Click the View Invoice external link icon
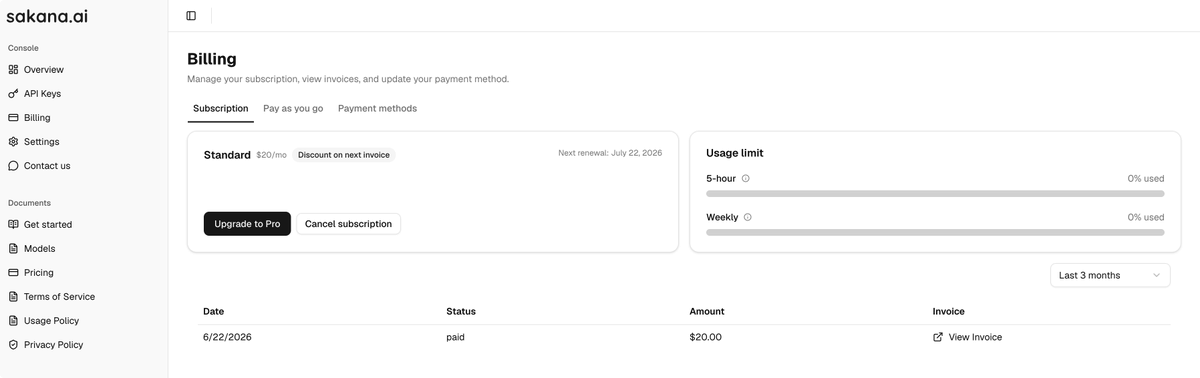The width and height of the screenshot is (1200, 378). pos(938,337)
